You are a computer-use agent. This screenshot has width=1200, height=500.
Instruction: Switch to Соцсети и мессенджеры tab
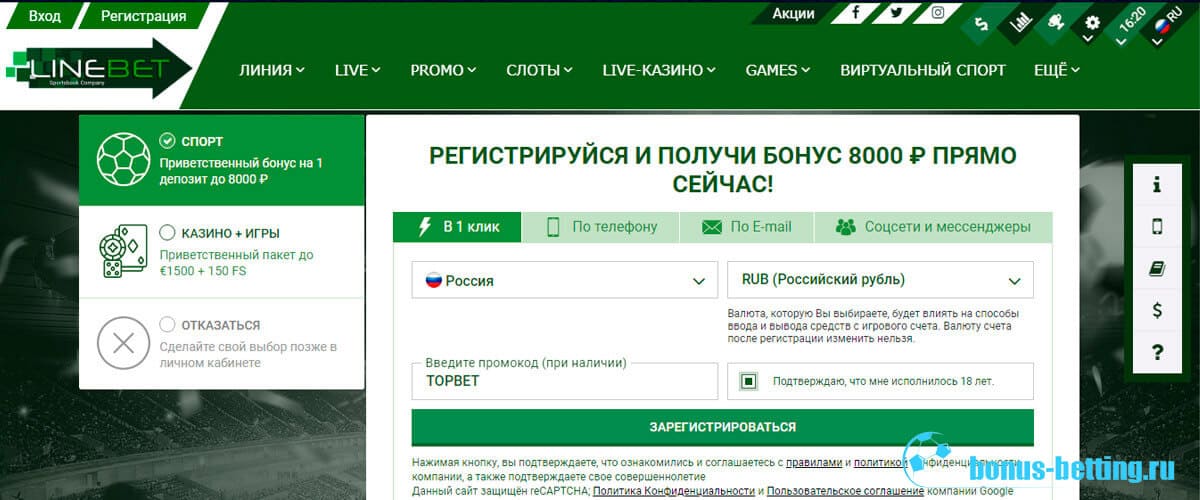[934, 227]
